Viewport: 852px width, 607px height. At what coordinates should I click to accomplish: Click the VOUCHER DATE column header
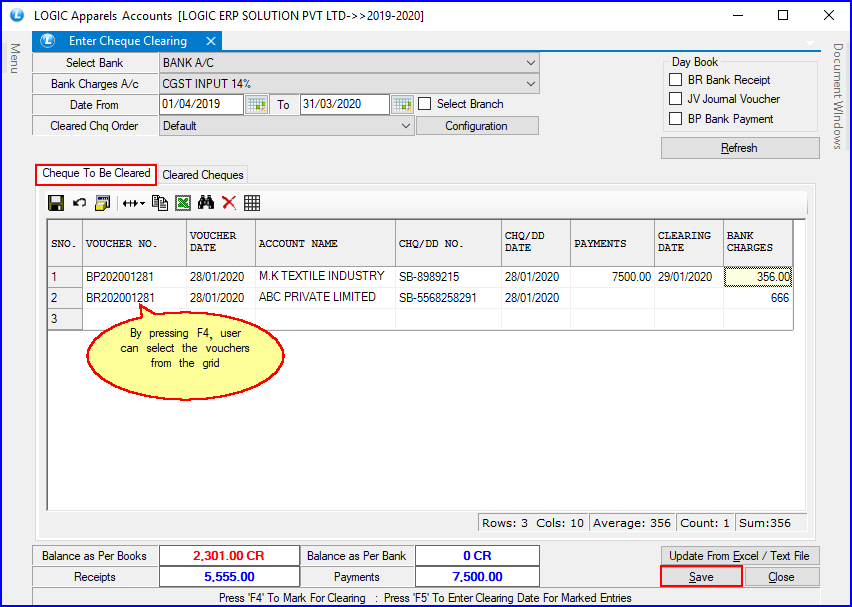tap(221, 242)
